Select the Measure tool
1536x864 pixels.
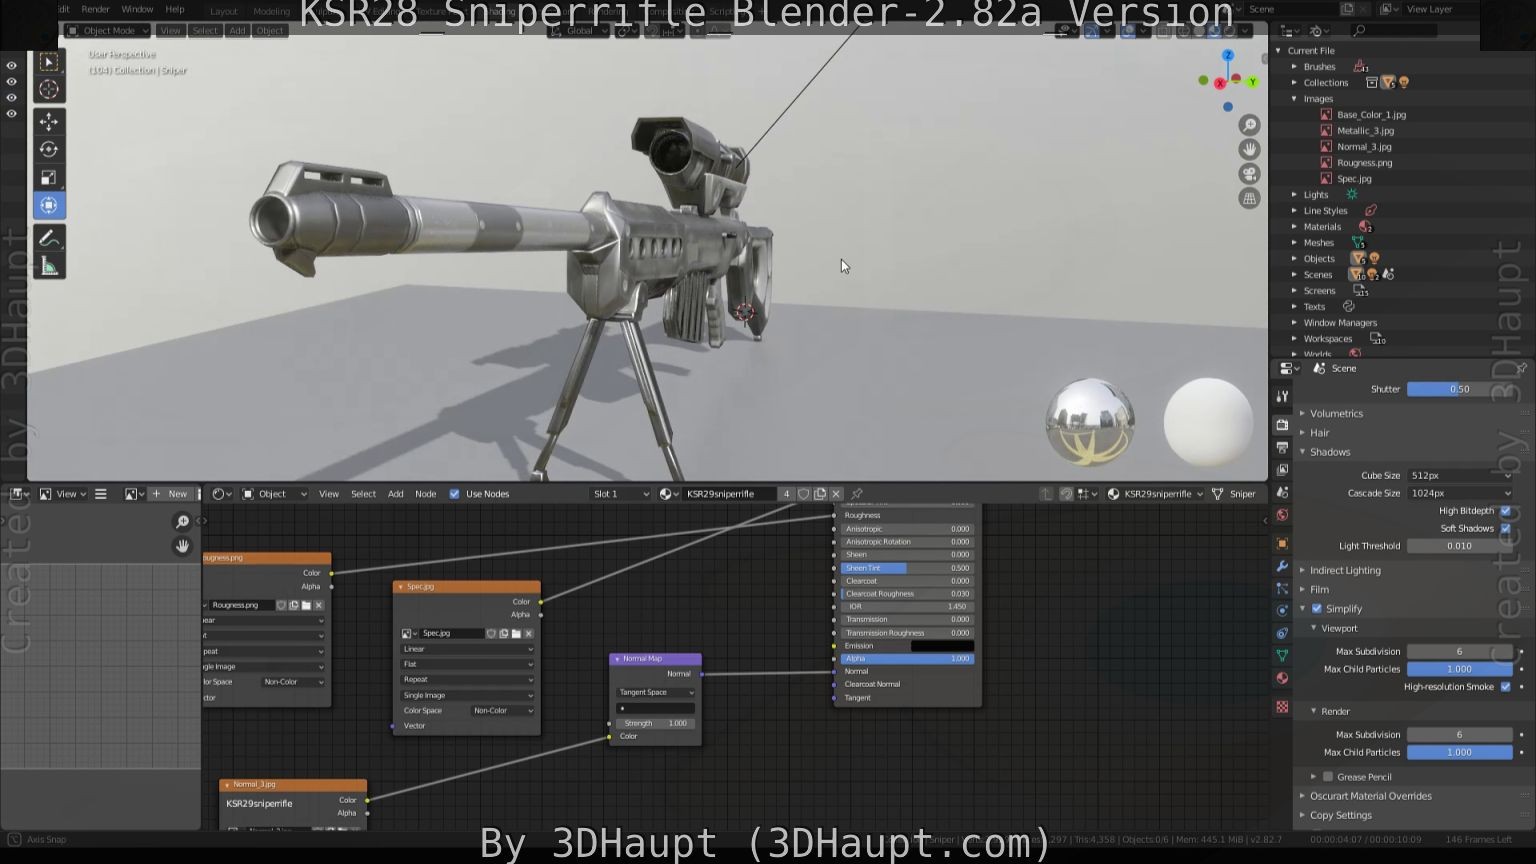coord(48,265)
